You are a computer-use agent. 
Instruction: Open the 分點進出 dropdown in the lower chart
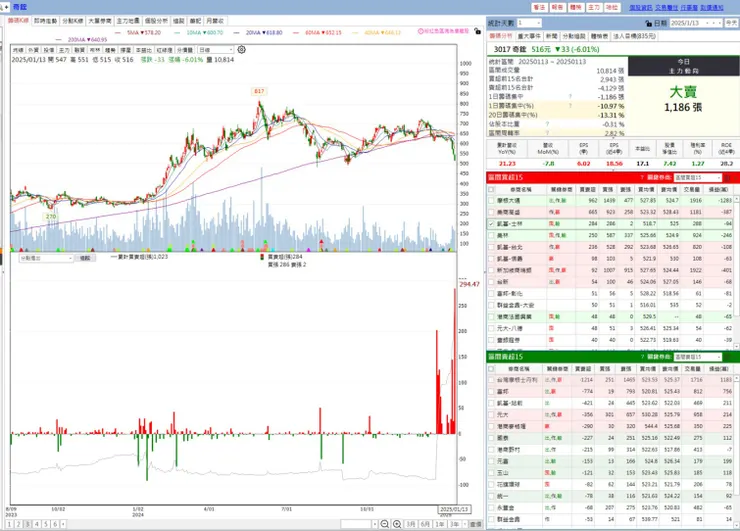pos(46,258)
